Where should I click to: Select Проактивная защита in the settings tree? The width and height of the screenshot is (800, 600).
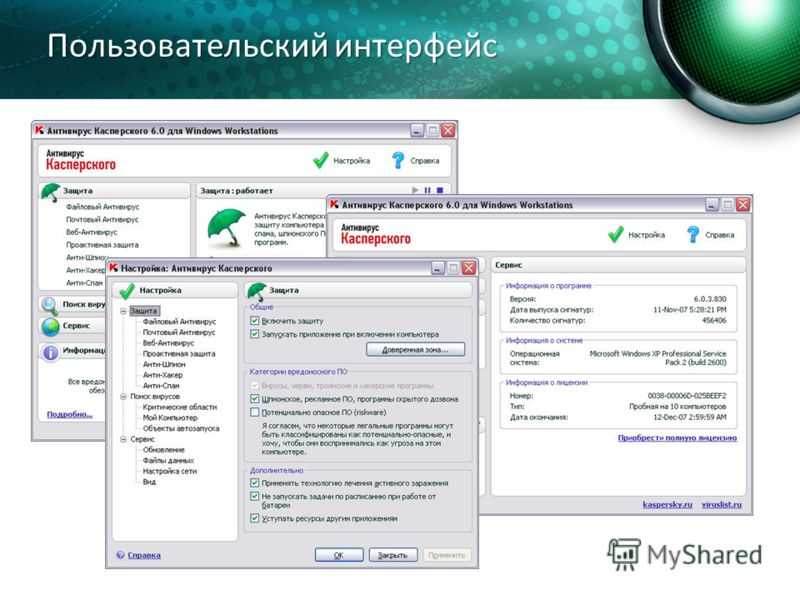tap(179, 354)
